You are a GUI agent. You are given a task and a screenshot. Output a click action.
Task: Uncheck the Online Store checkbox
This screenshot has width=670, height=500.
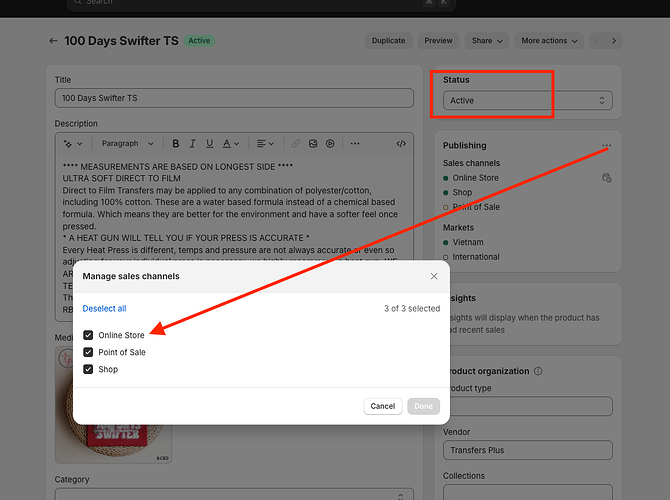88,335
